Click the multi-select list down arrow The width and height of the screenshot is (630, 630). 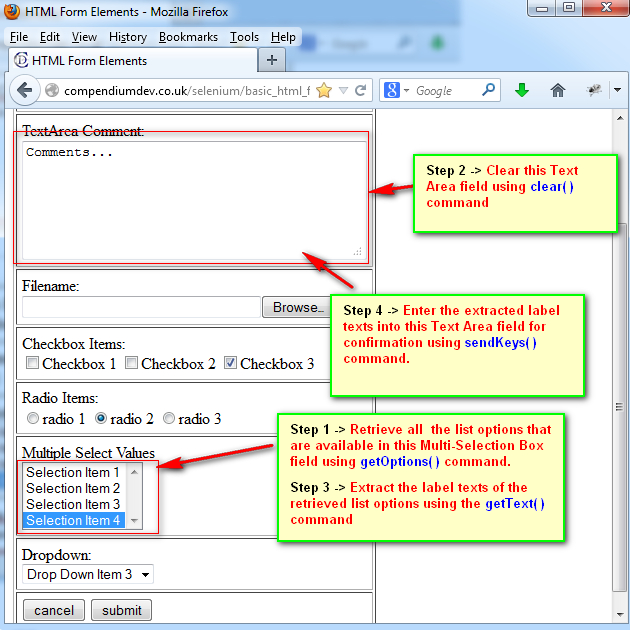[x=134, y=521]
